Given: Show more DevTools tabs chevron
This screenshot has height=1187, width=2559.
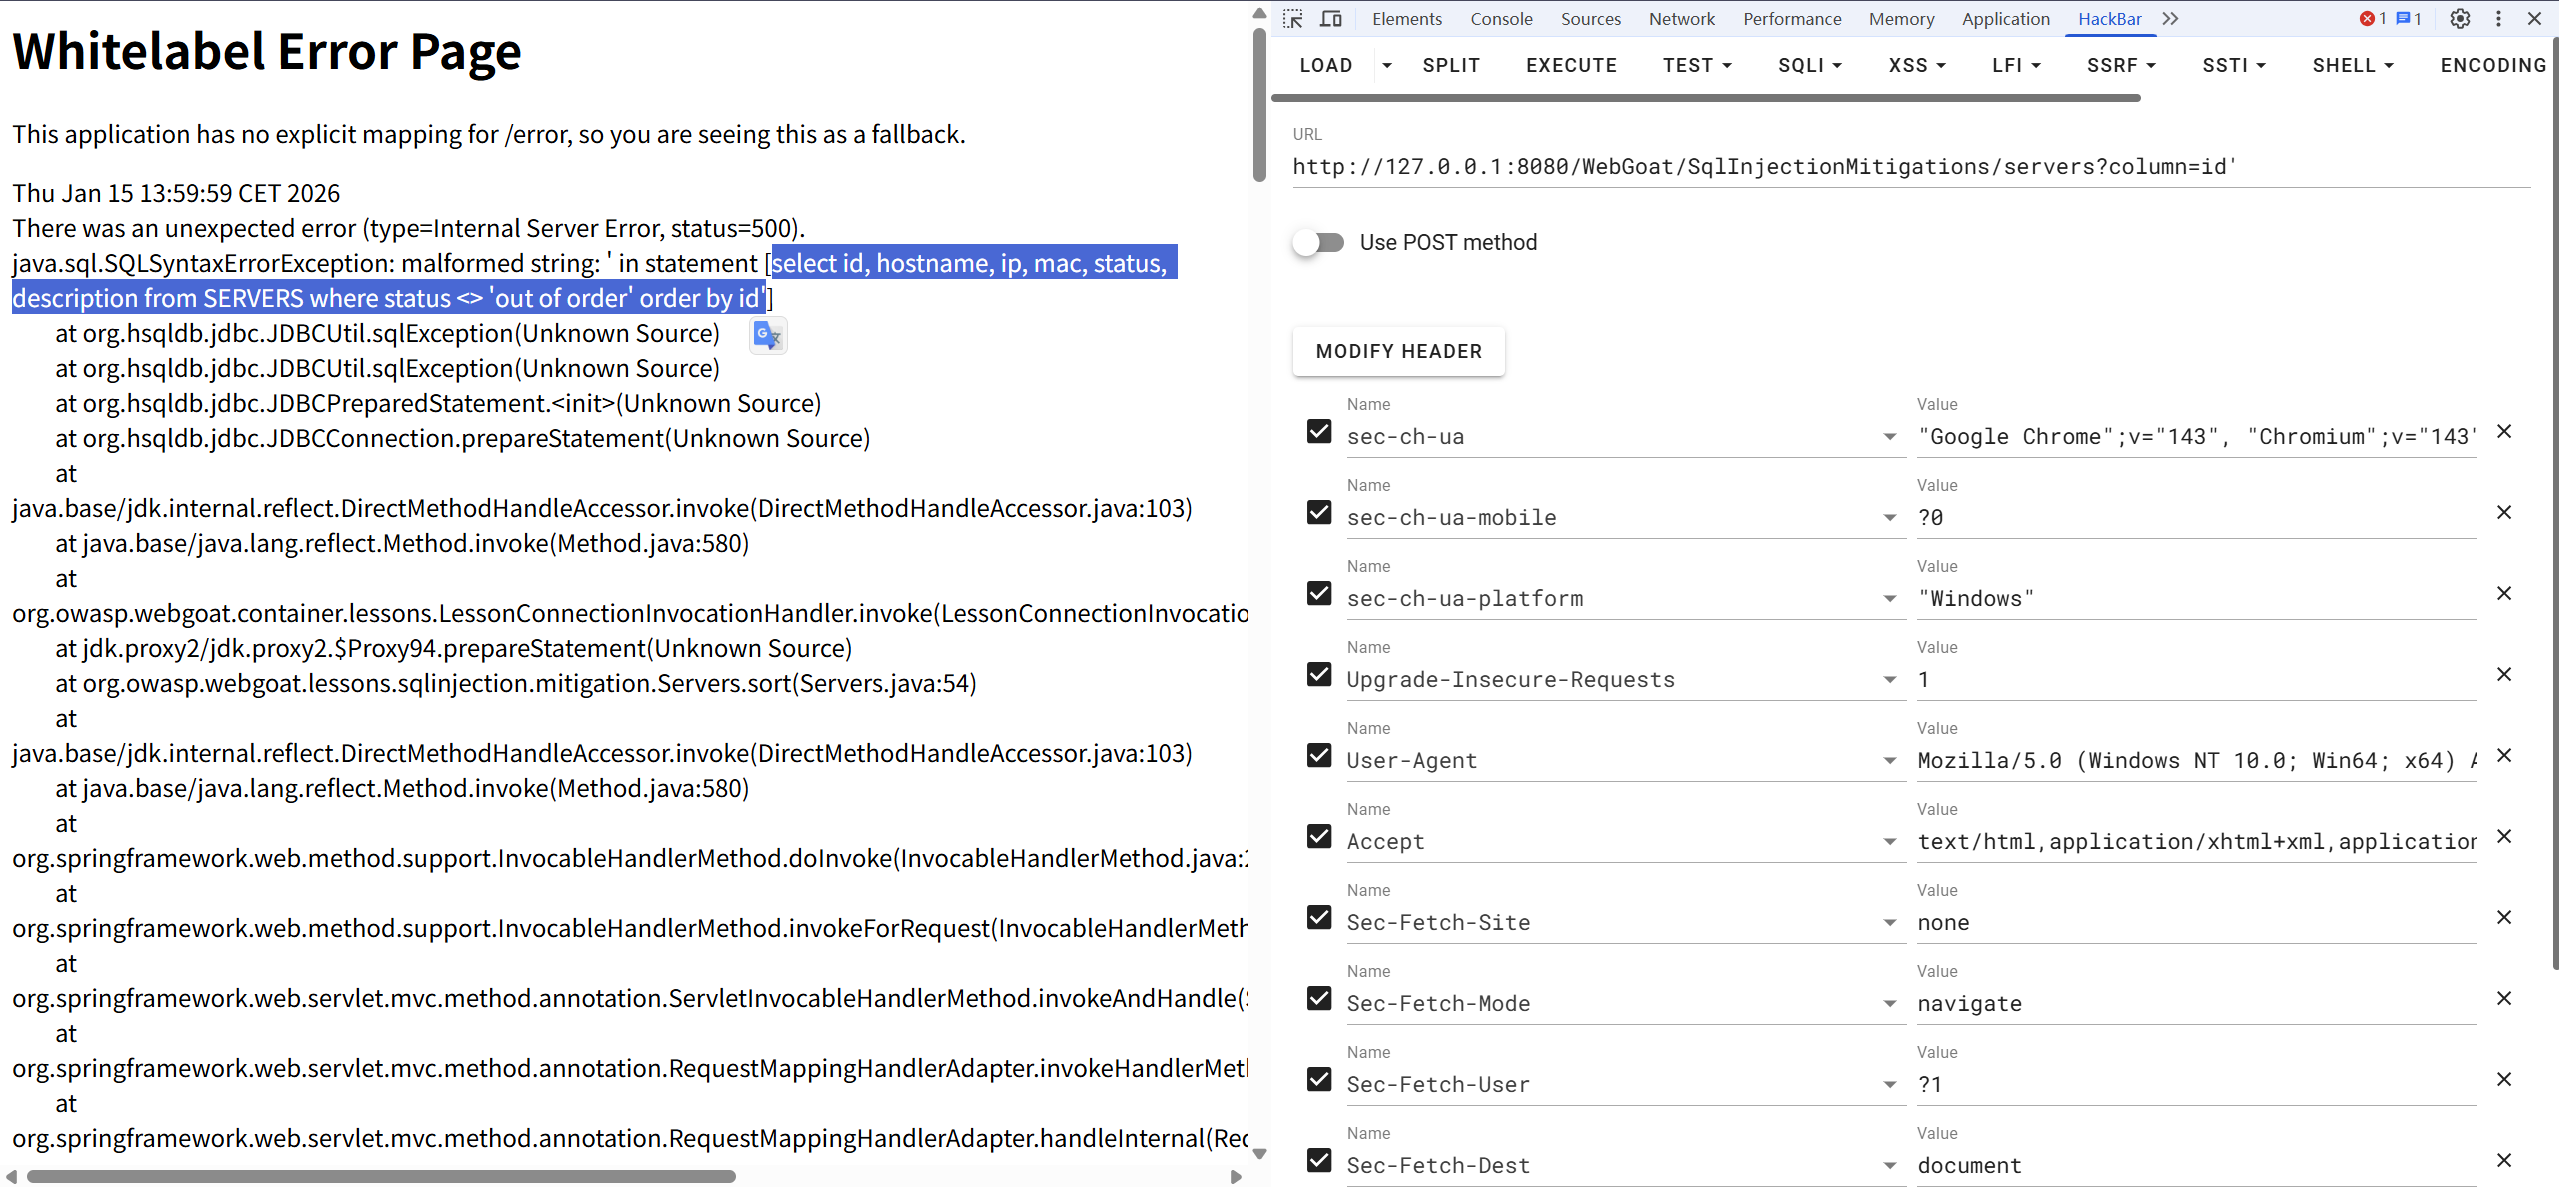Looking at the screenshot, I should 2170,19.
